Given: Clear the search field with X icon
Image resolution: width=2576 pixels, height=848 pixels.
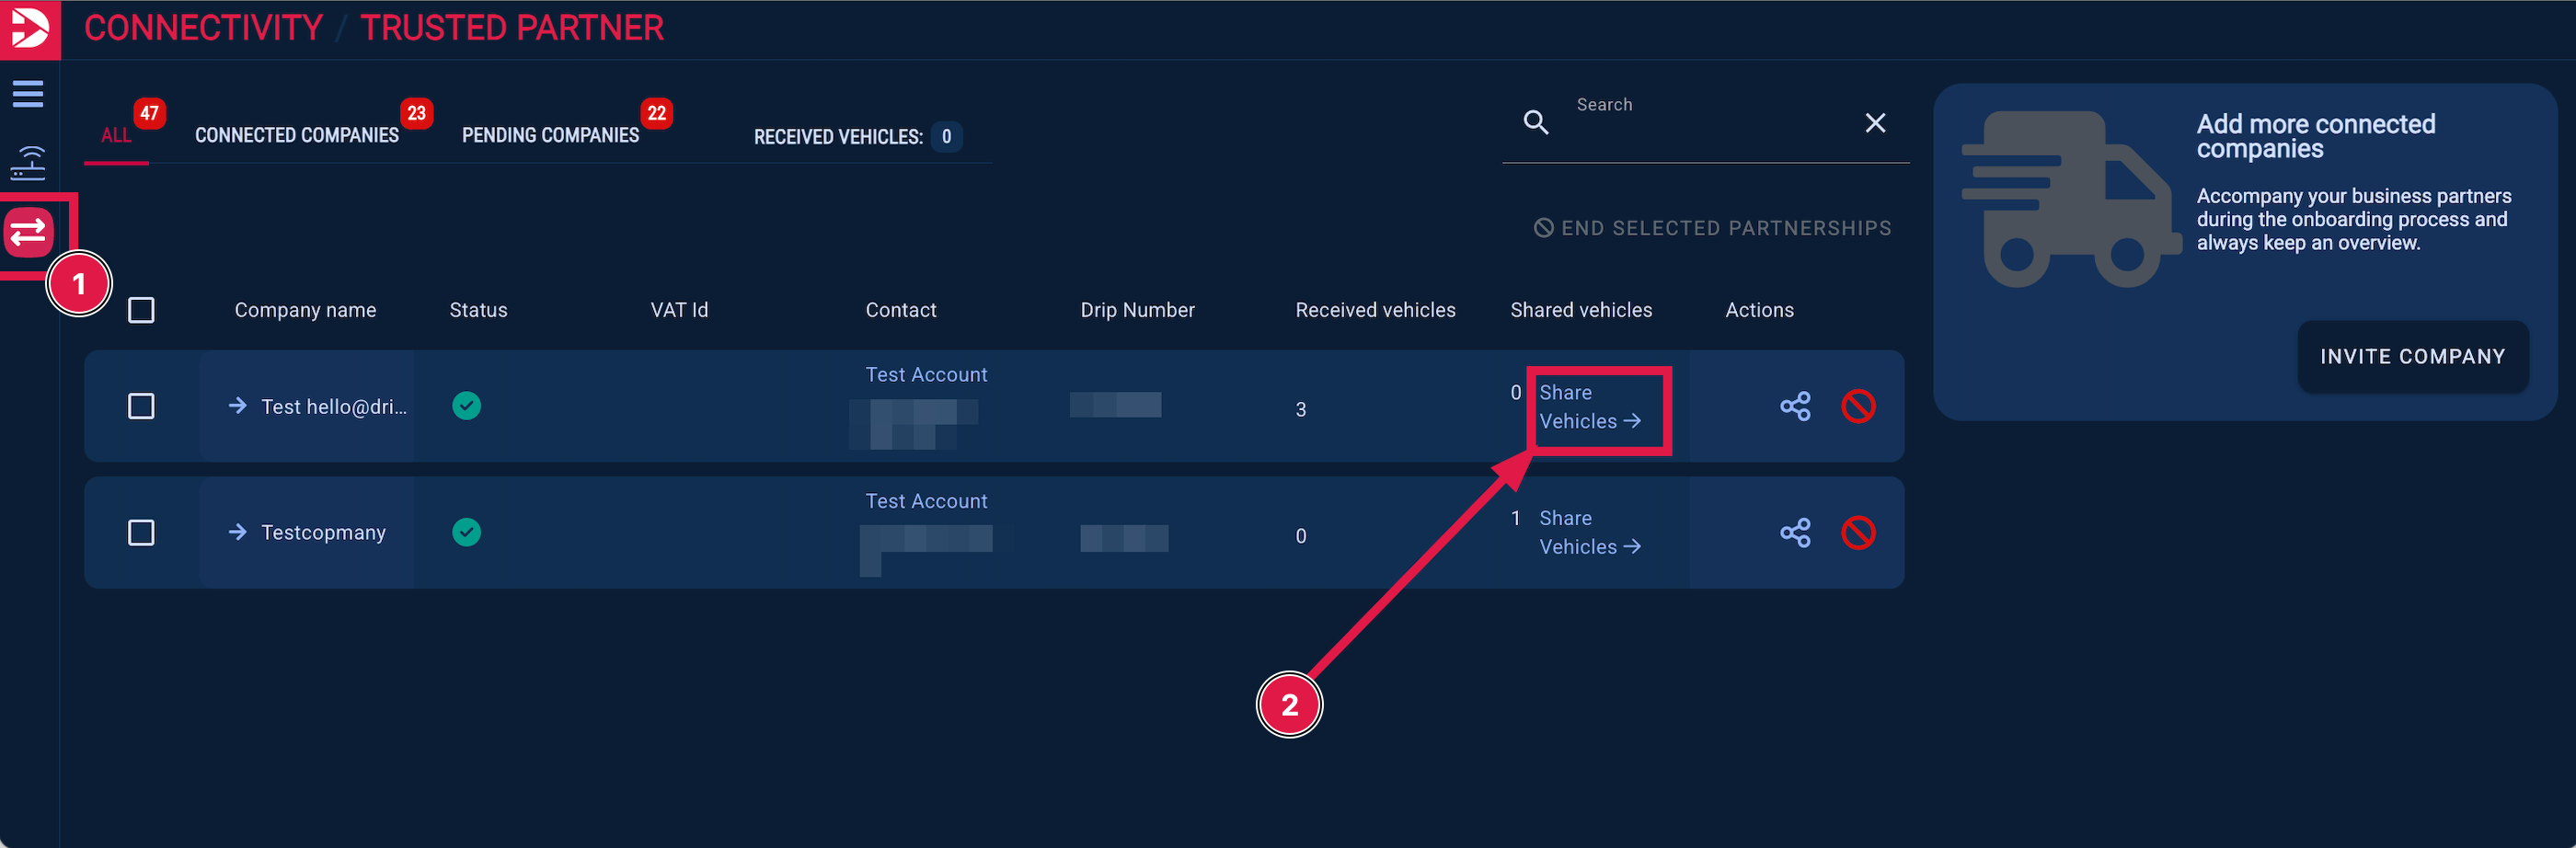Looking at the screenshot, I should pos(1874,123).
